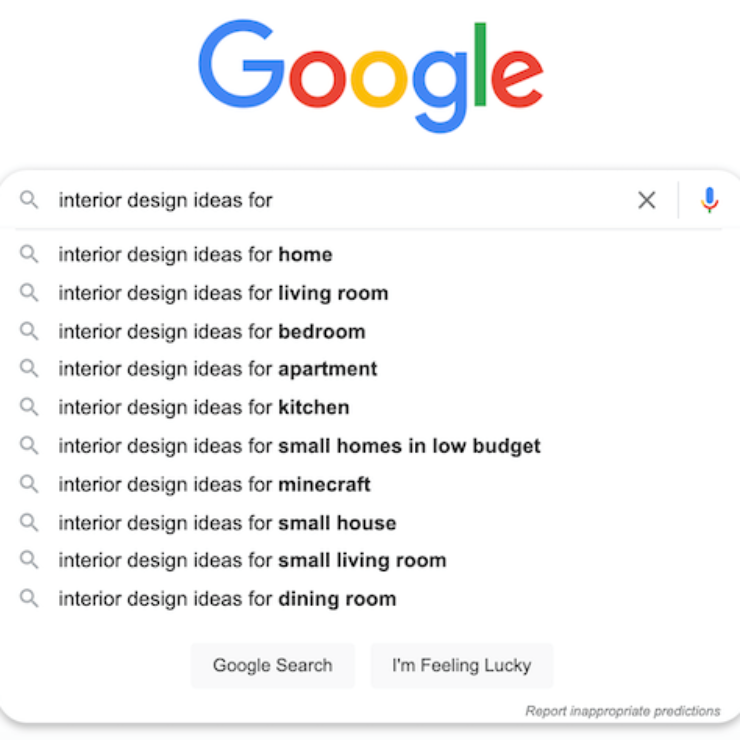740x740 pixels.
Task: Pick the 'small house' suggestion
Action: tap(227, 523)
